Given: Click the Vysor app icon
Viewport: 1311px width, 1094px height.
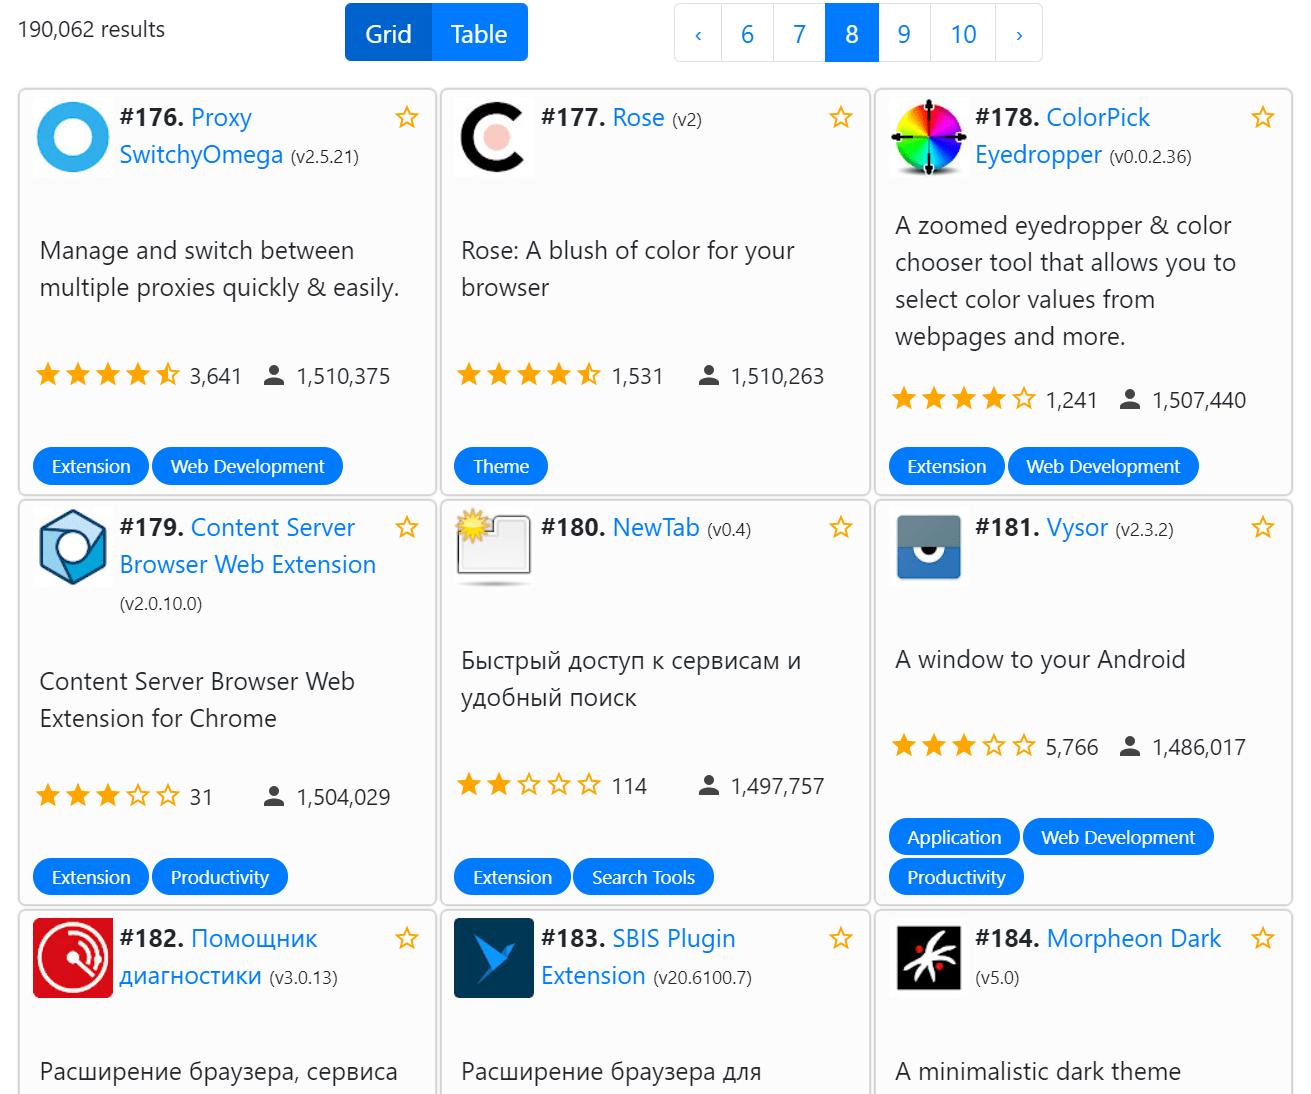Looking at the screenshot, I should pyautogui.click(x=929, y=547).
